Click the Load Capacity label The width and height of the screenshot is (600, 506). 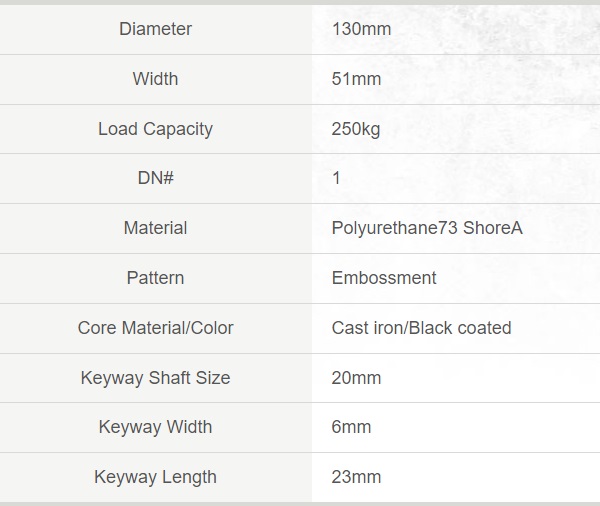click(x=155, y=129)
